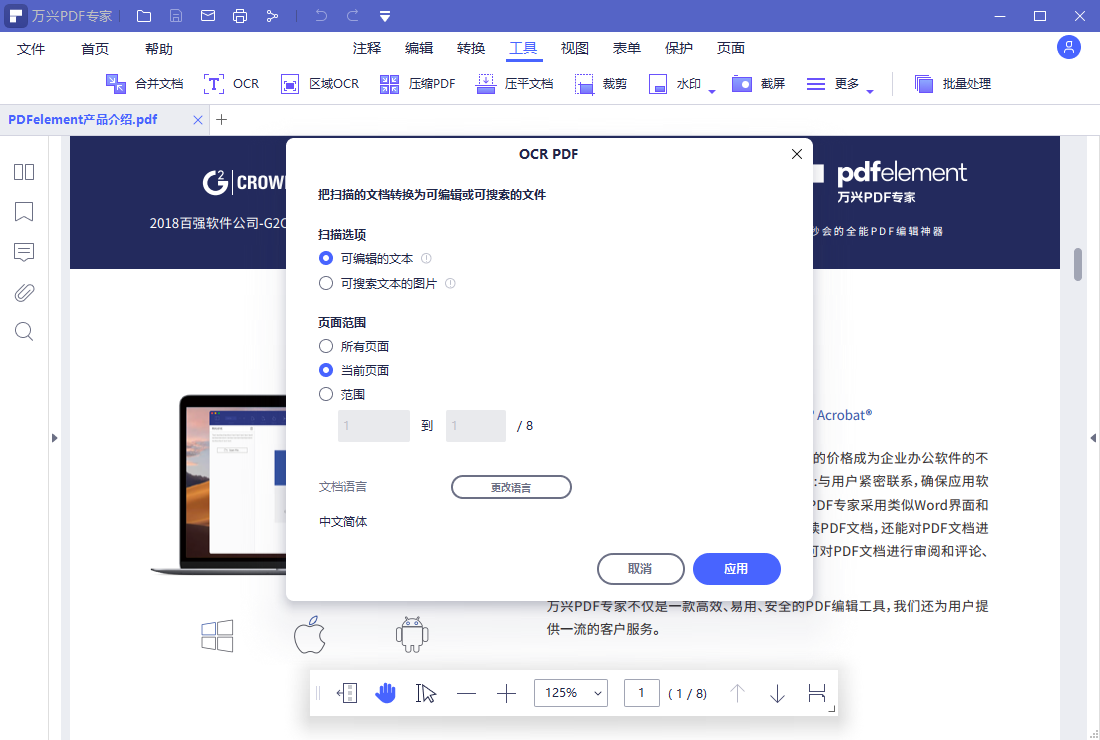The width and height of the screenshot is (1100, 740).
Task: Select the 可搜索文本的图片 radio option
Action: [x=326, y=283]
